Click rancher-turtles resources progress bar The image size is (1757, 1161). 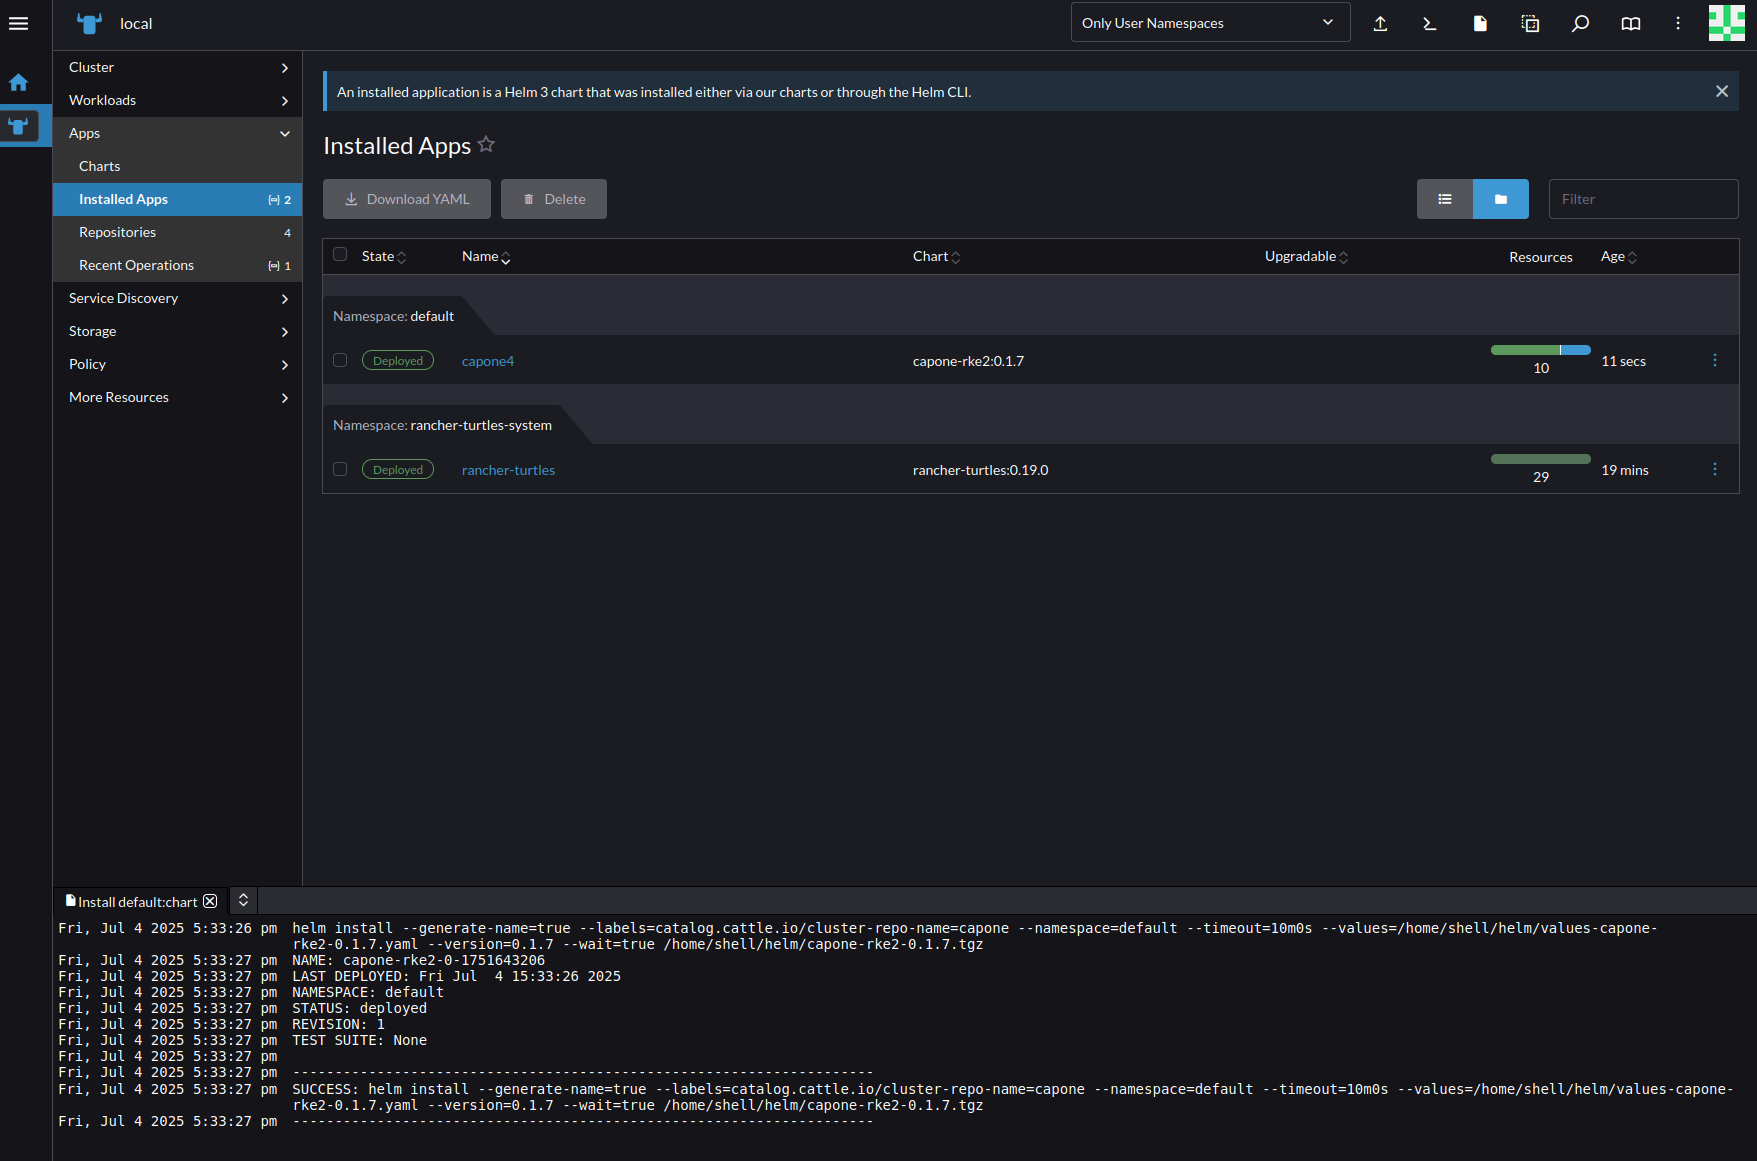point(1541,459)
